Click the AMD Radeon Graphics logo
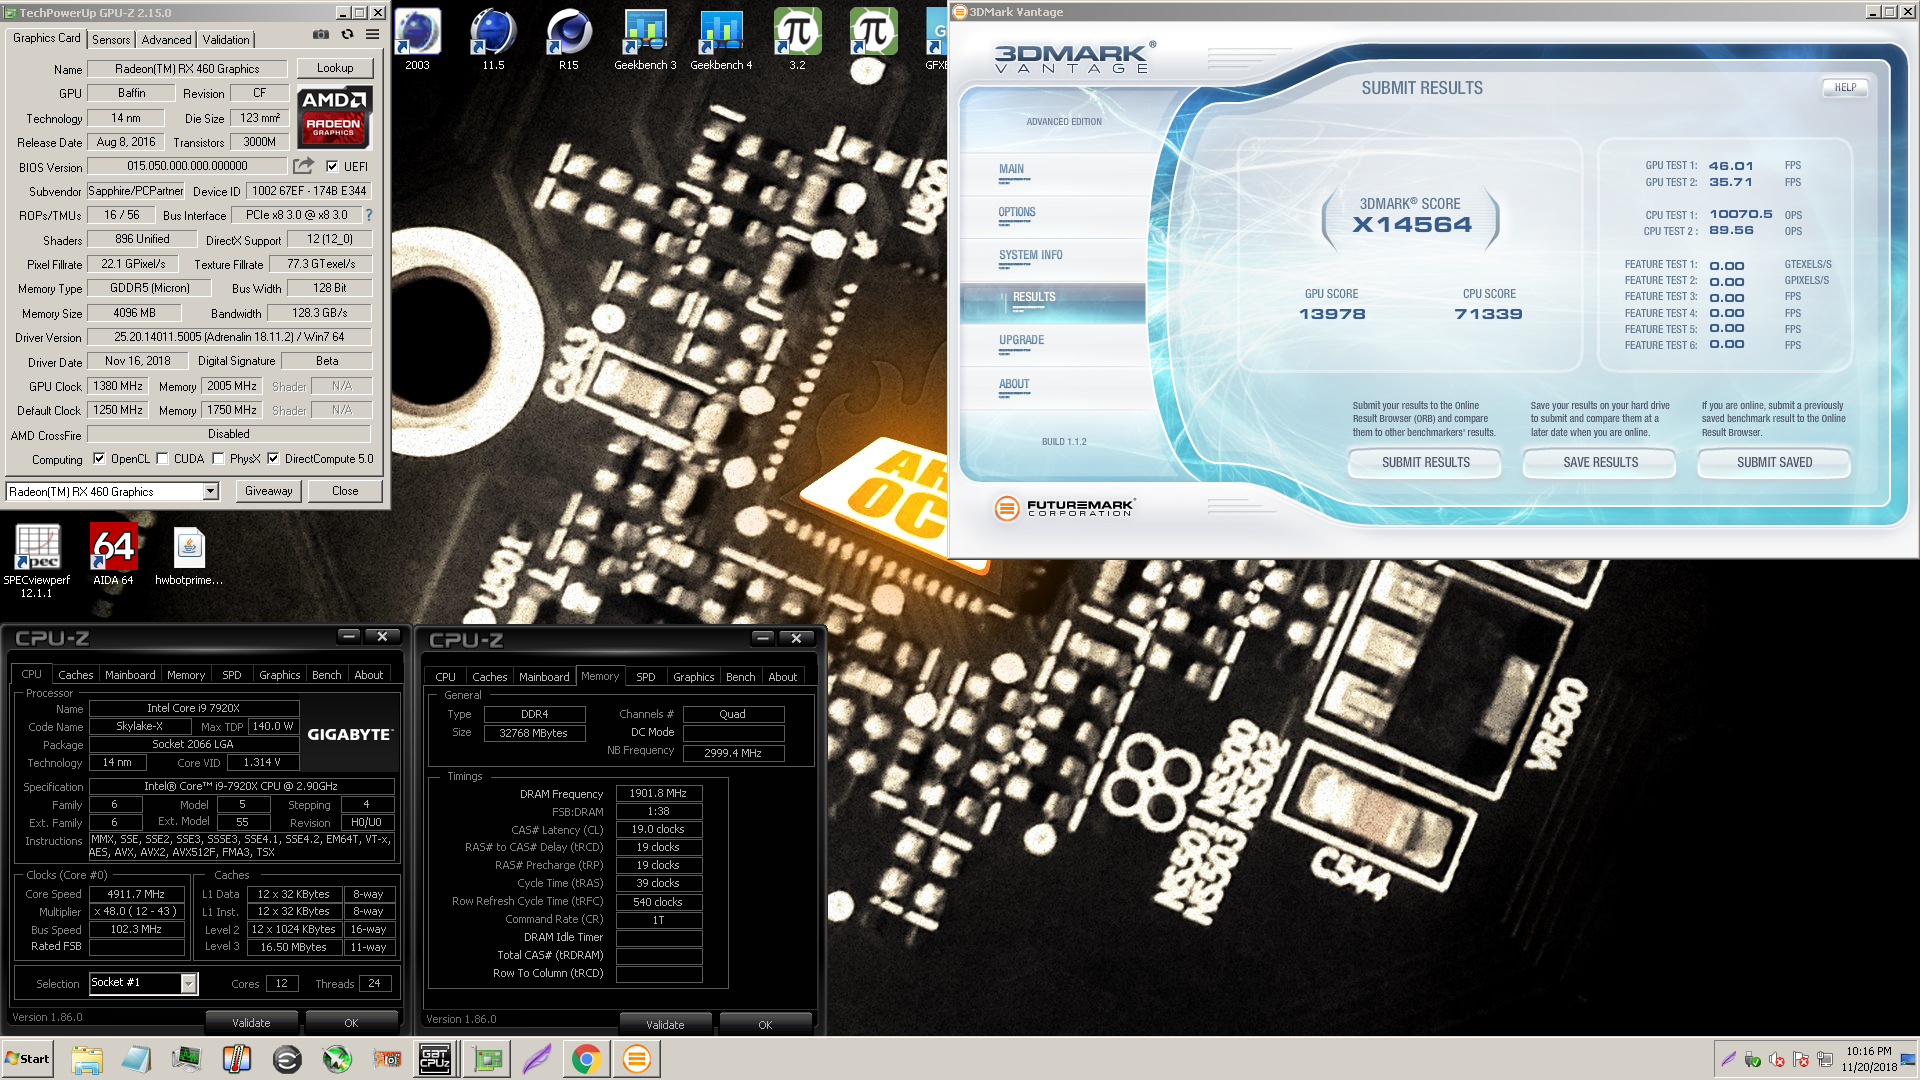The image size is (1920, 1080). point(334,117)
